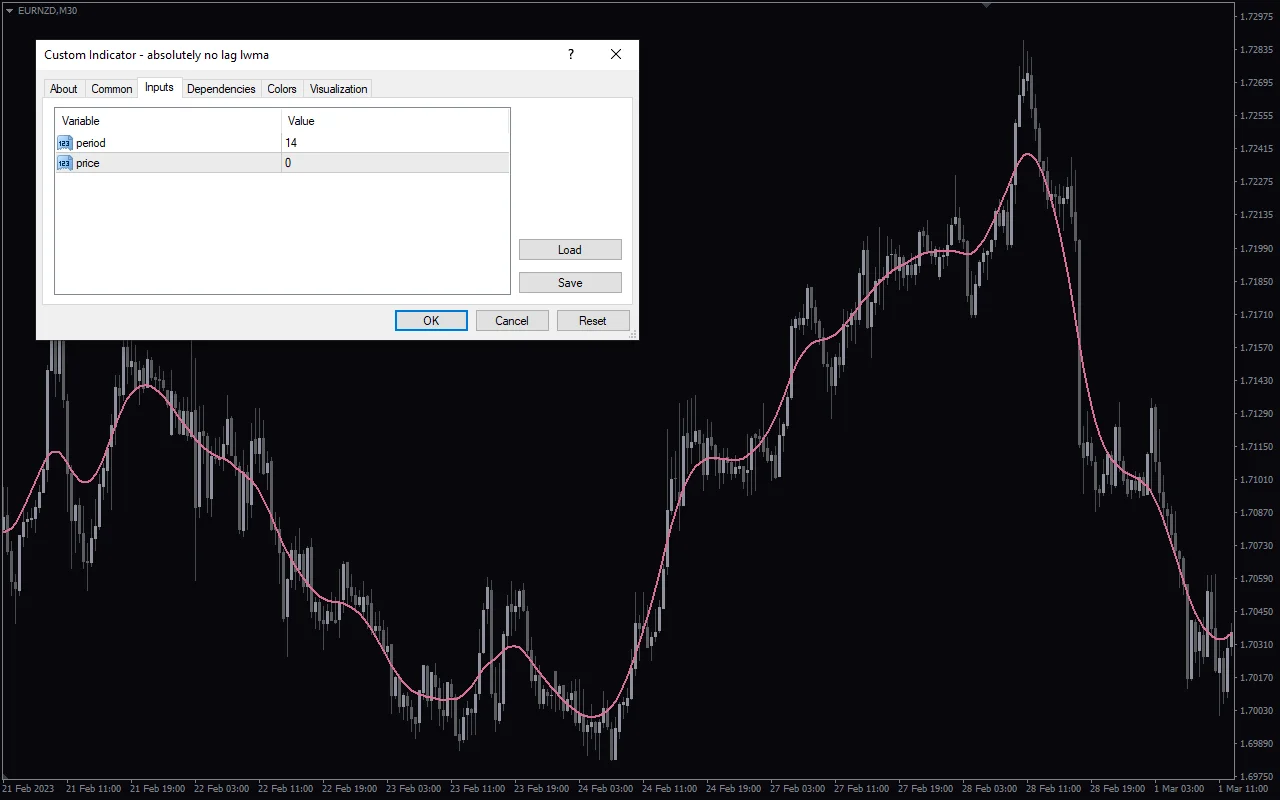Save the current input settings

coord(570,282)
